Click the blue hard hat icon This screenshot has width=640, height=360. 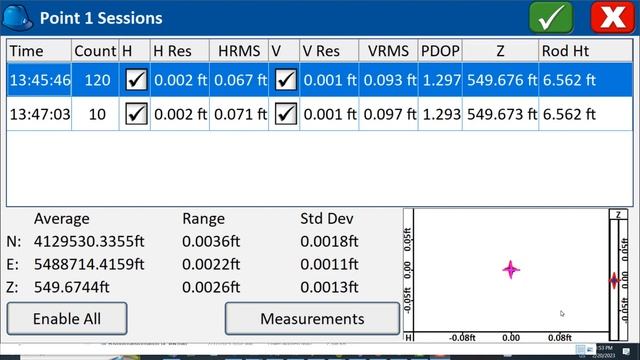point(17,18)
